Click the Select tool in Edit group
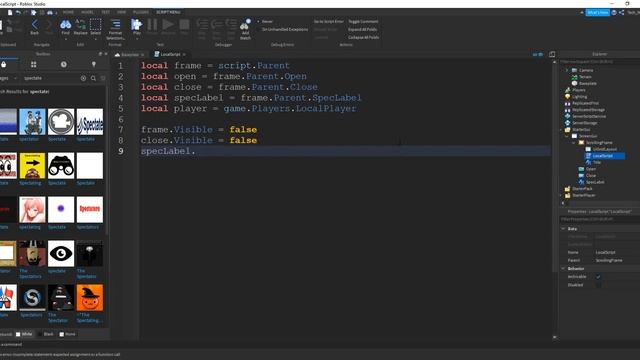 pos(96,24)
